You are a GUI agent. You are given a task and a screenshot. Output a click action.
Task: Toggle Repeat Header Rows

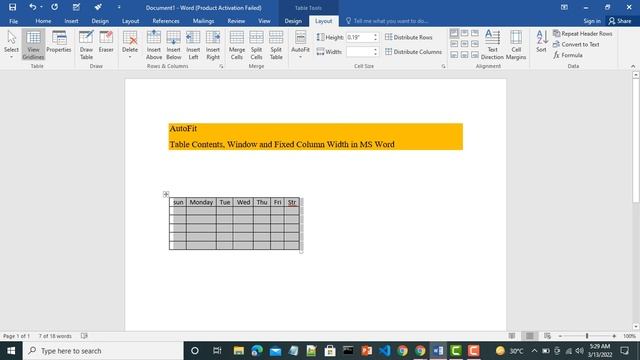(x=582, y=33)
